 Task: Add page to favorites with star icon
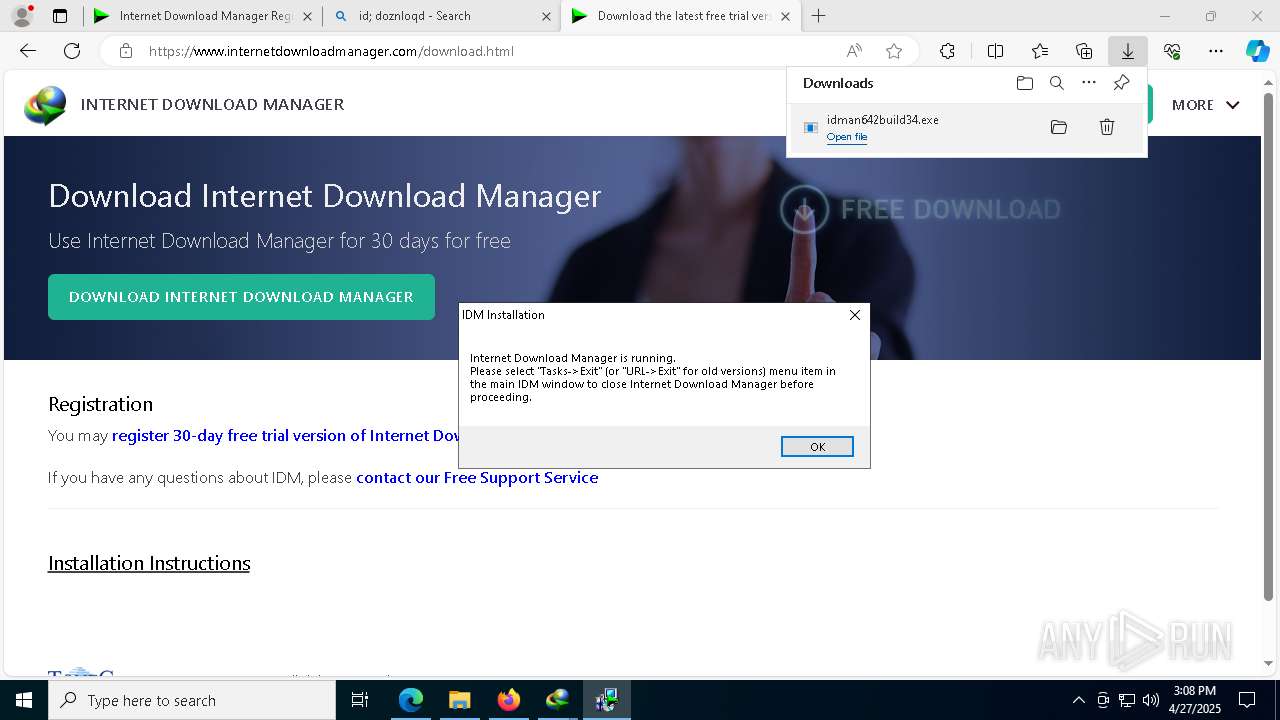click(894, 51)
